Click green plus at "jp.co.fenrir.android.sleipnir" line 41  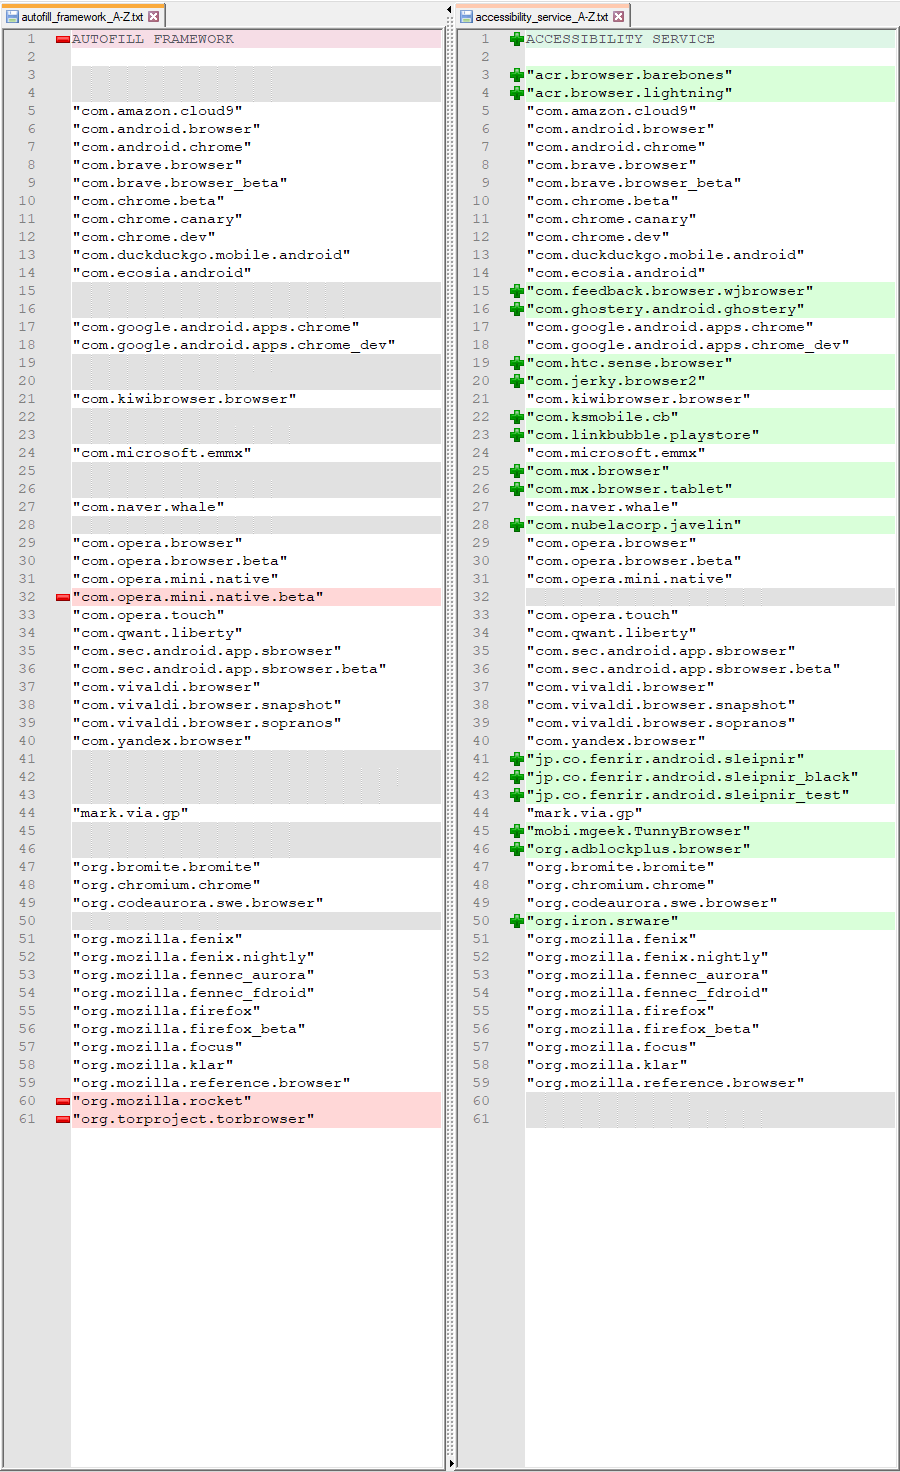coord(516,759)
